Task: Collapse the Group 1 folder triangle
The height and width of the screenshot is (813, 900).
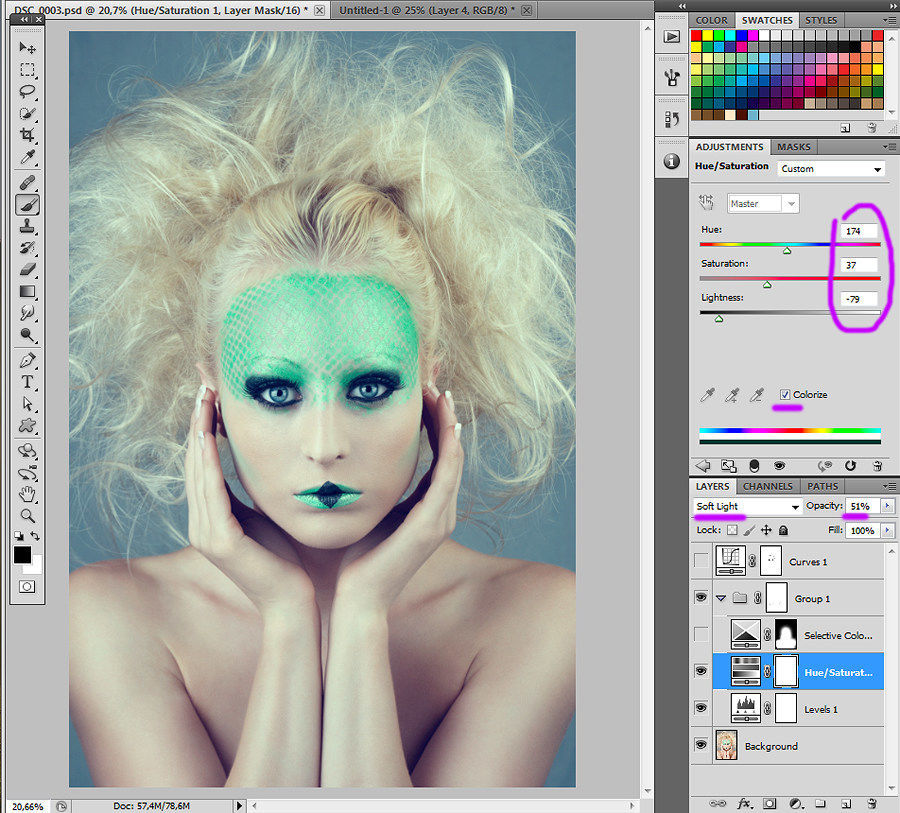Action: click(x=721, y=598)
